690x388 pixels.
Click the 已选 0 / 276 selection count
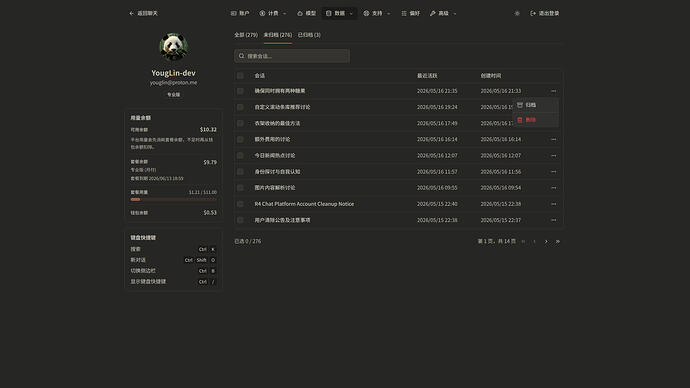click(248, 242)
